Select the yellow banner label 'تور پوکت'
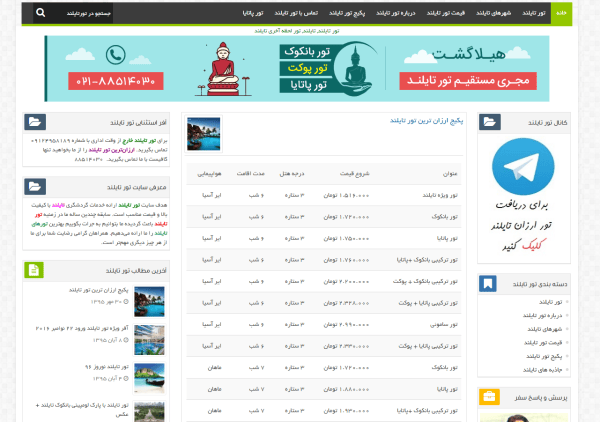 [x=307, y=68]
